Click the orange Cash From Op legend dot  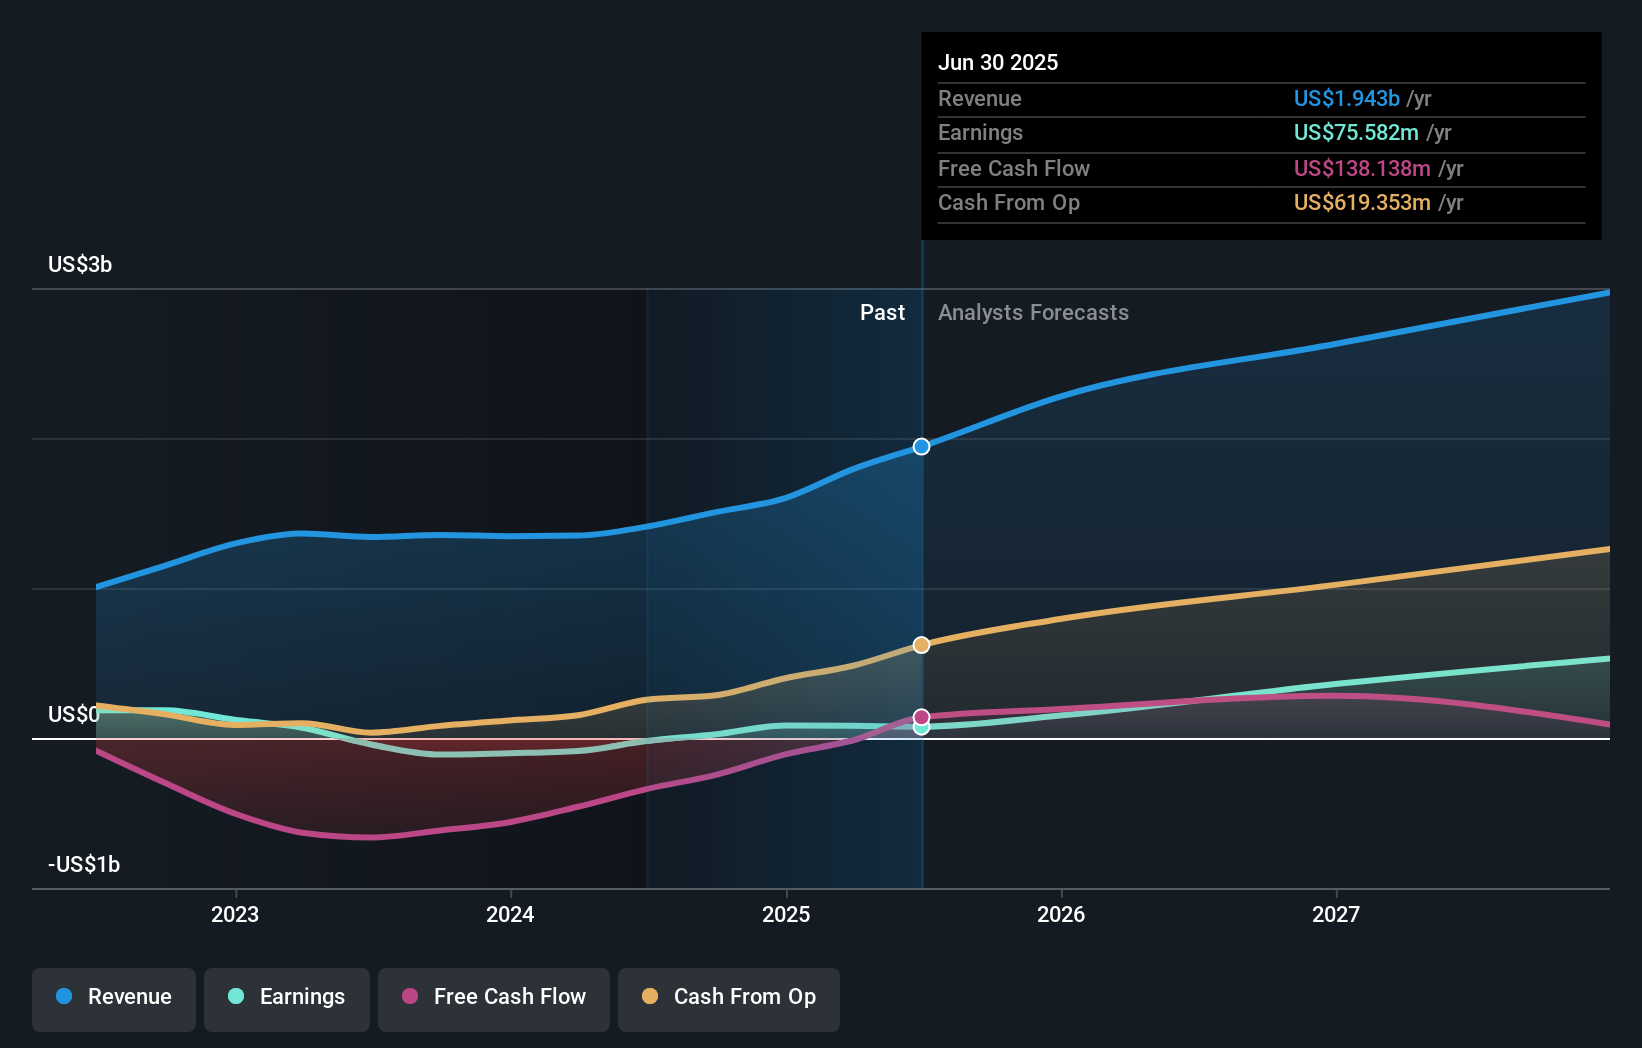pyautogui.click(x=650, y=997)
